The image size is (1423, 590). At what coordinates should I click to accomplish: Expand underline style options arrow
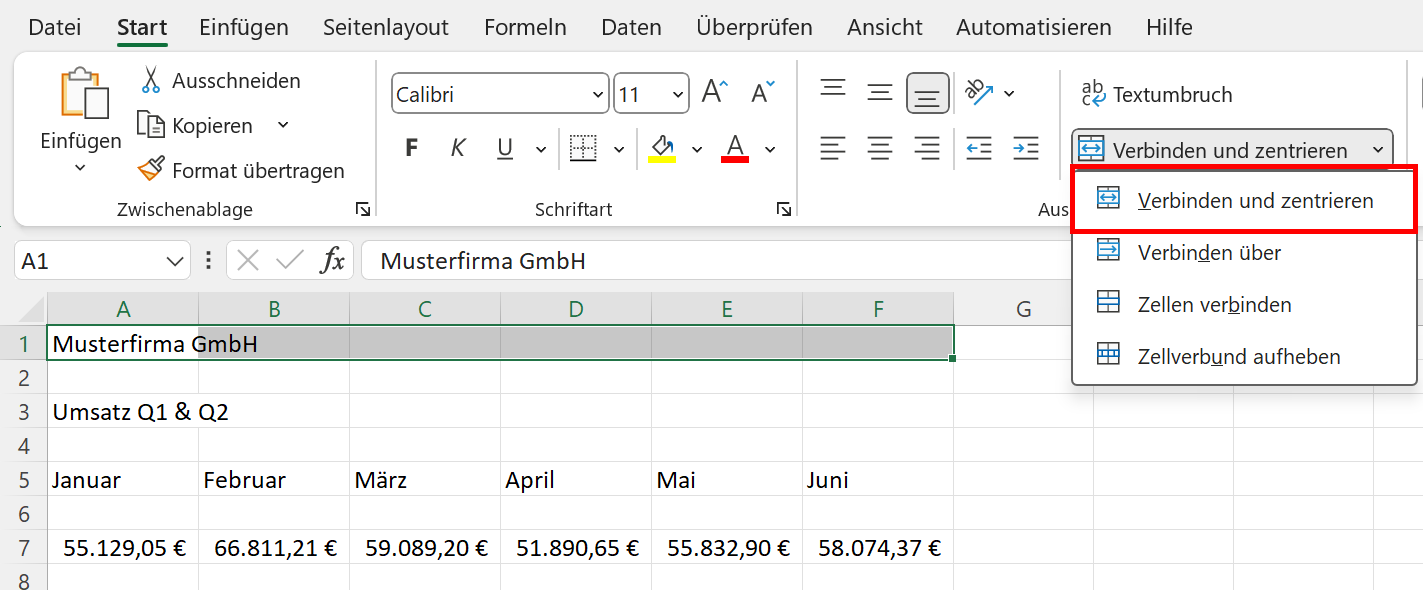tap(541, 150)
